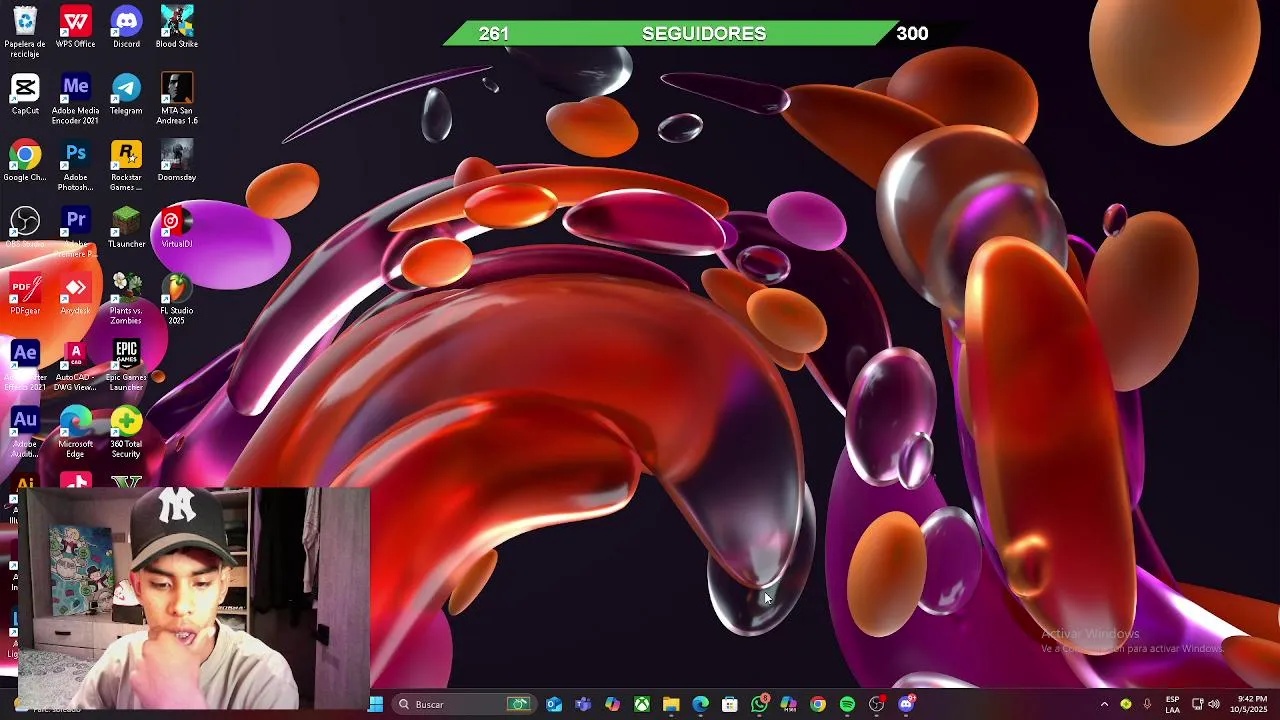Viewport: 1280px width, 720px height.
Task: Launch WPS Office from the desktop
Action: pos(75,27)
